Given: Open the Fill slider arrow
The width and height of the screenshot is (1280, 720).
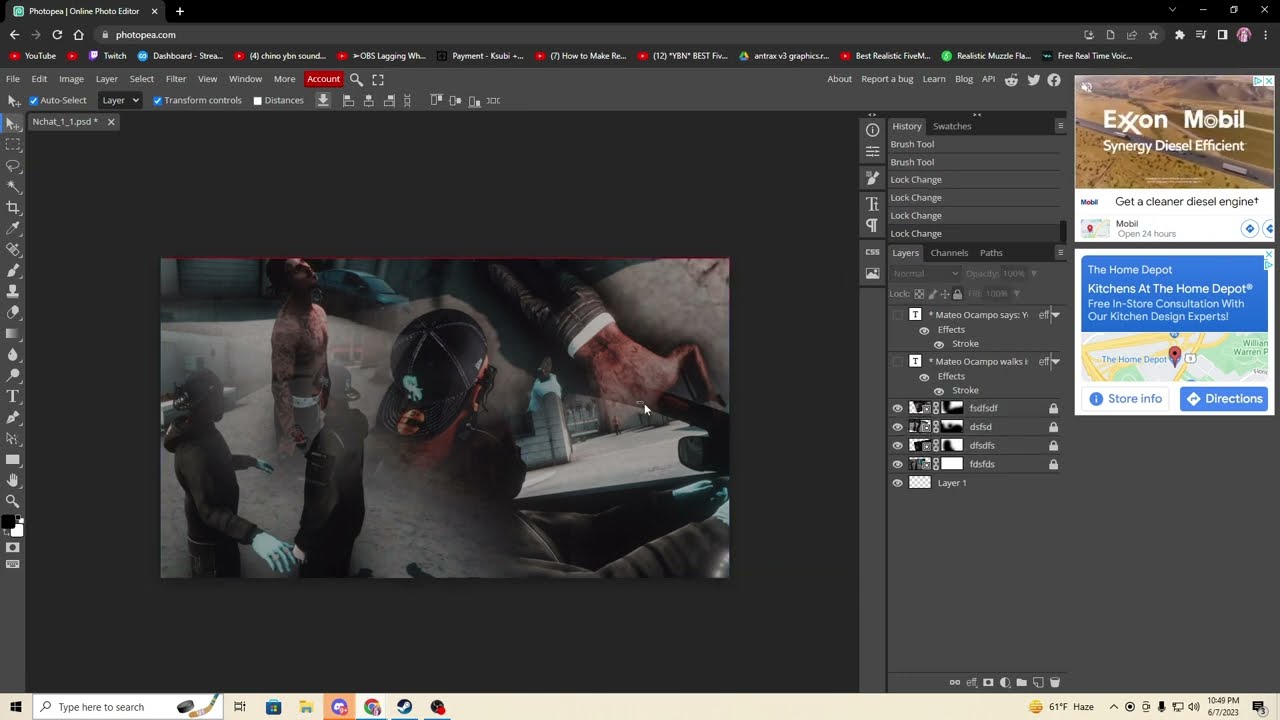Looking at the screenshot, I should [x=1017, y=293].
